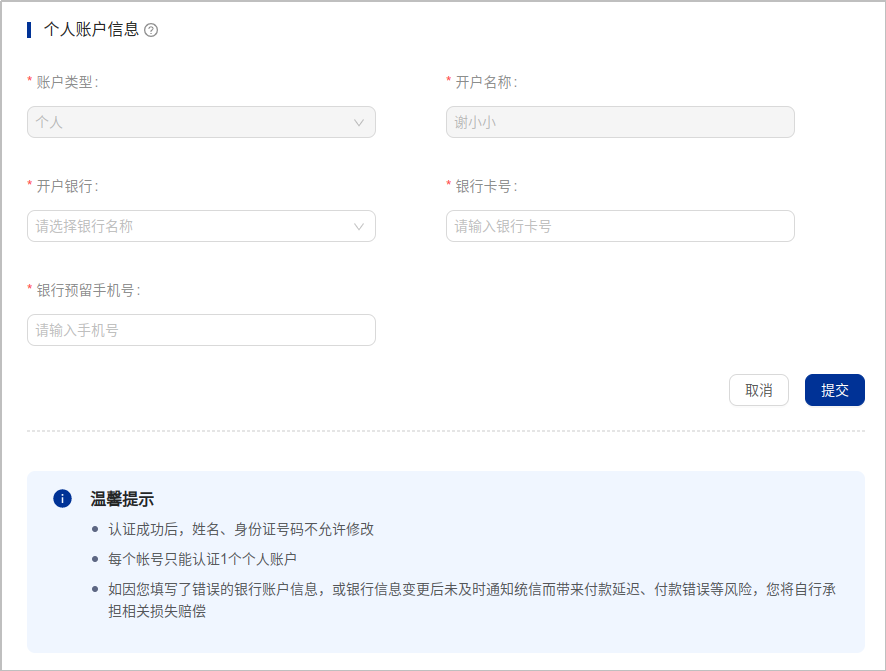Click the 银行卡号 field label
Image resolution: width=886 pixels, height=671 pixels.
pyautogui.click(x=485, y=186)
